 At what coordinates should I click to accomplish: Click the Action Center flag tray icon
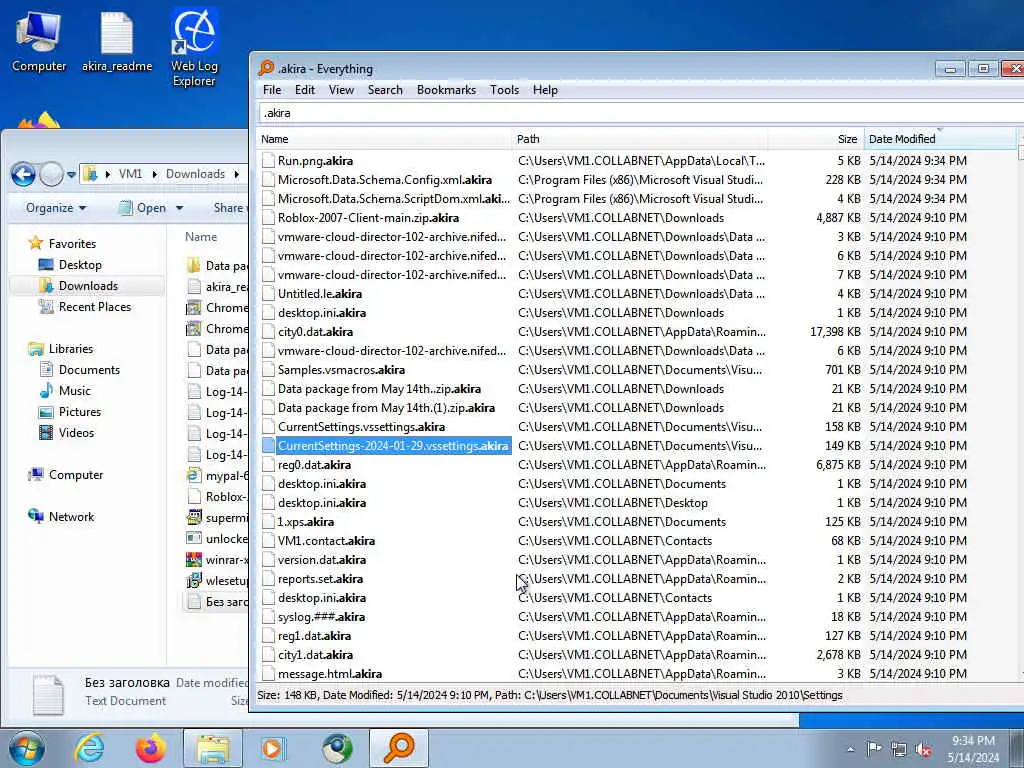[x=874, y=749]
